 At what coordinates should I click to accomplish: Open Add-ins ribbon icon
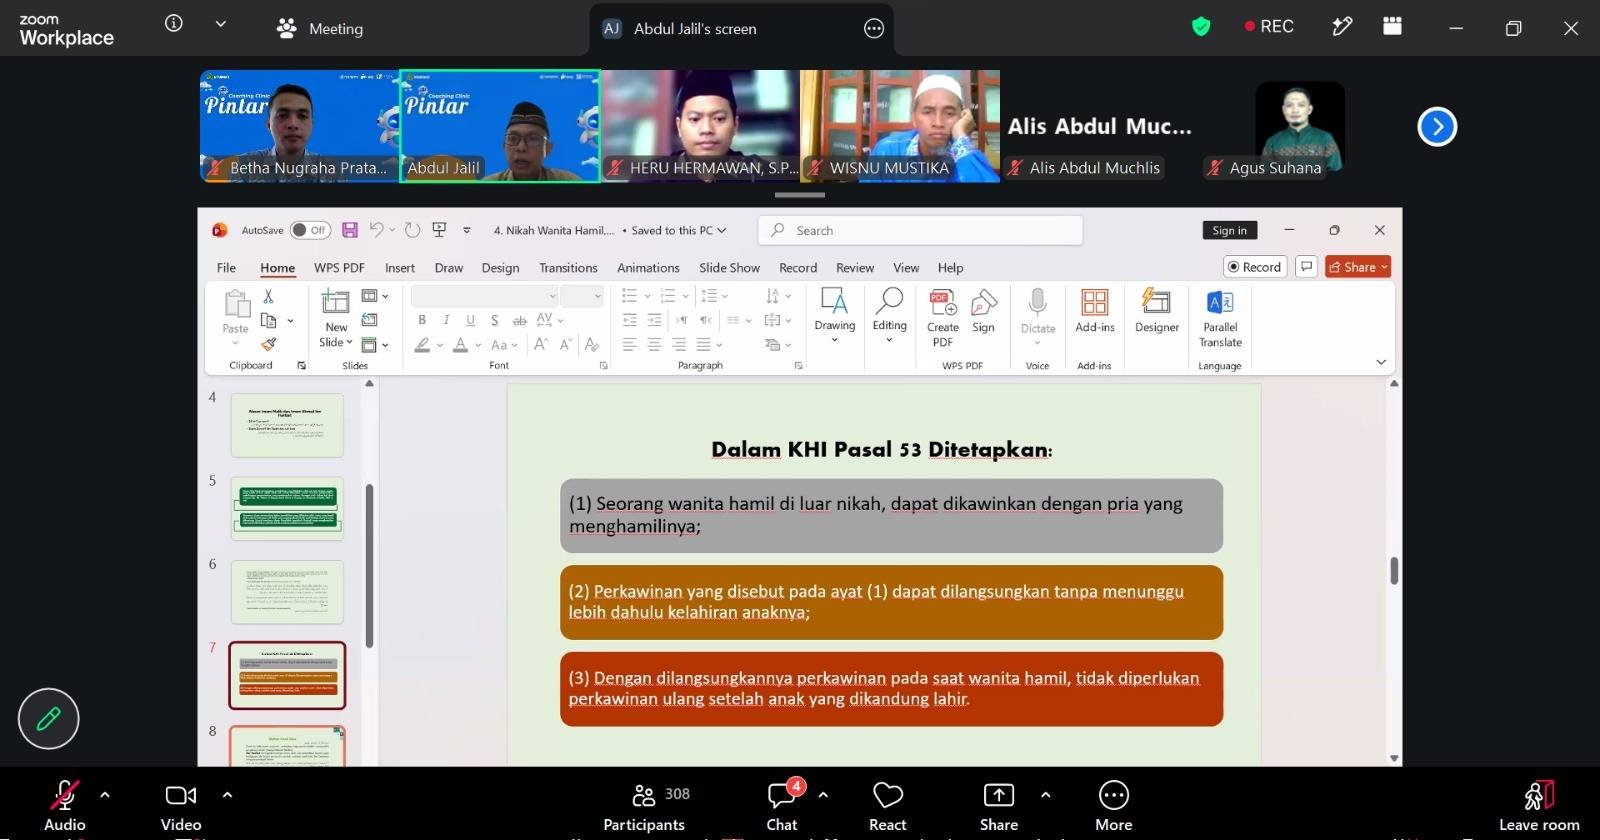1095,311
